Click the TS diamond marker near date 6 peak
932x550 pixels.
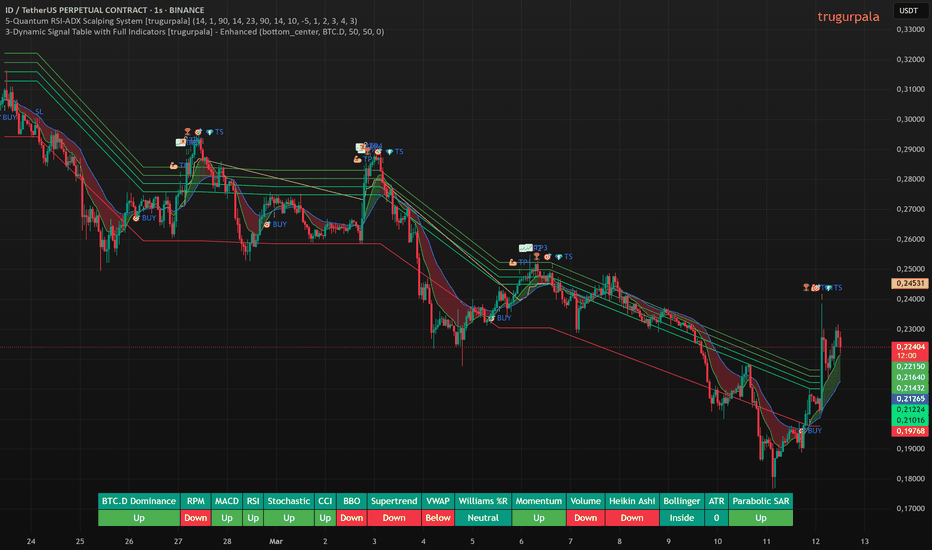point(563,257)
